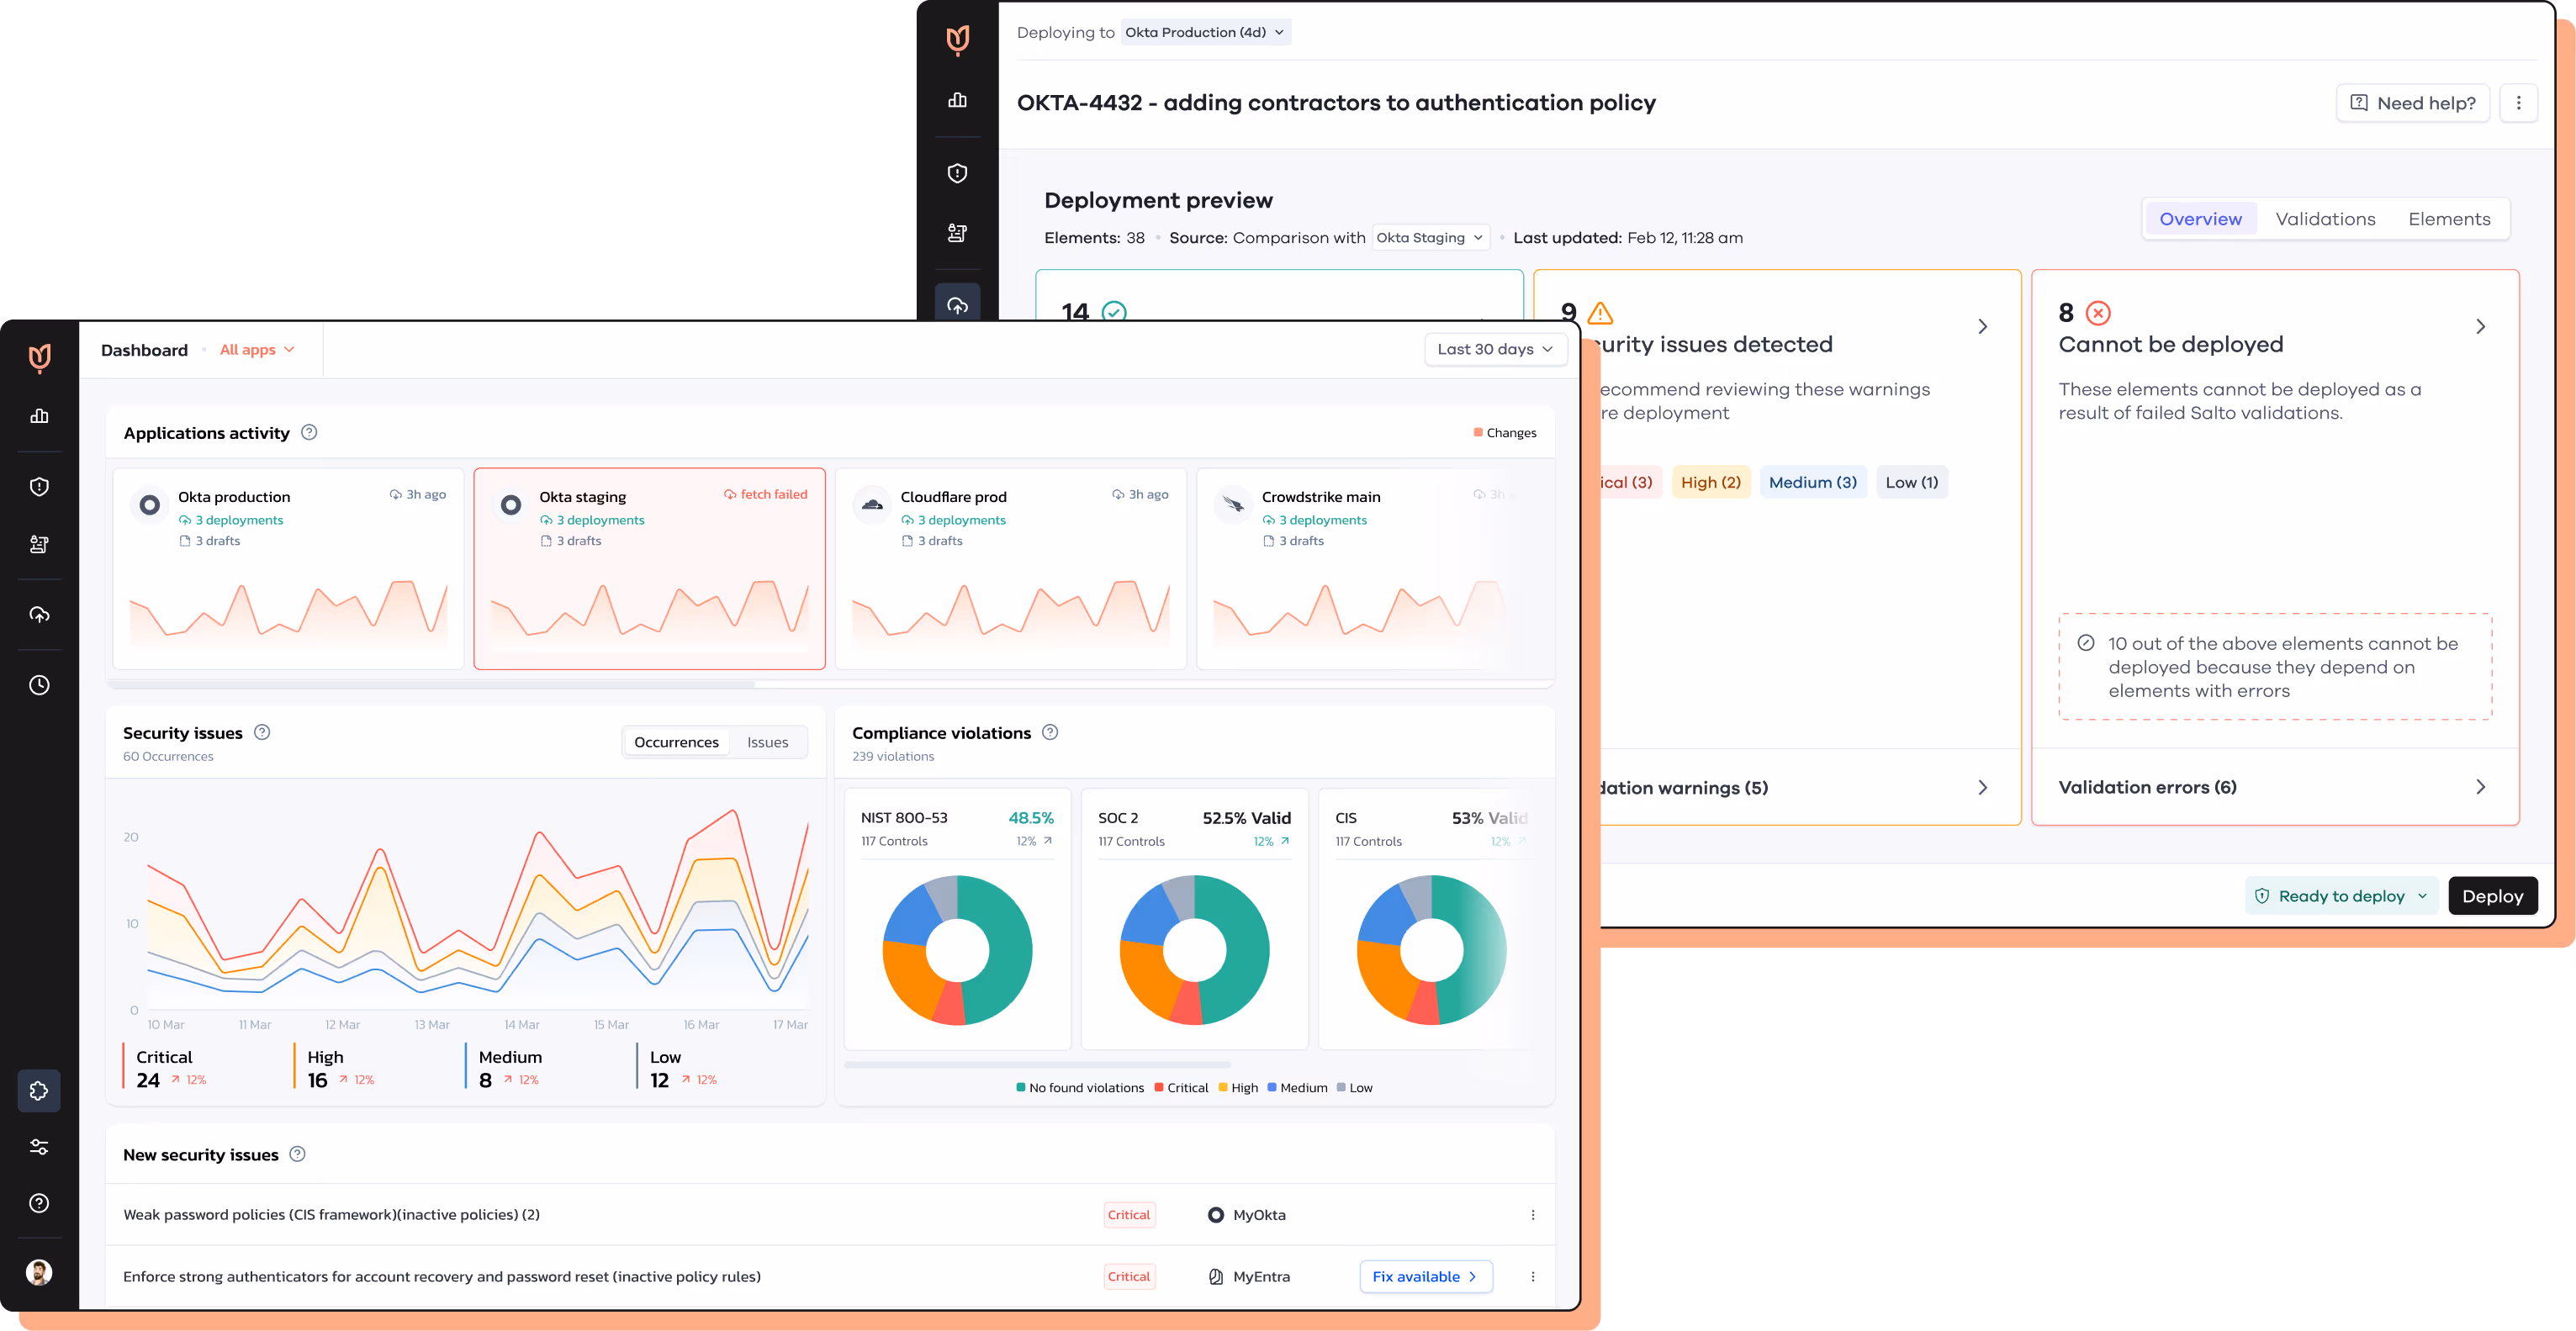Image resolution: width=2576 pixels, height=1331 pixels.
Task: Open bar chart icon in Dashboard sidebar
Action: pyautogui.click(x=39, y=416)
